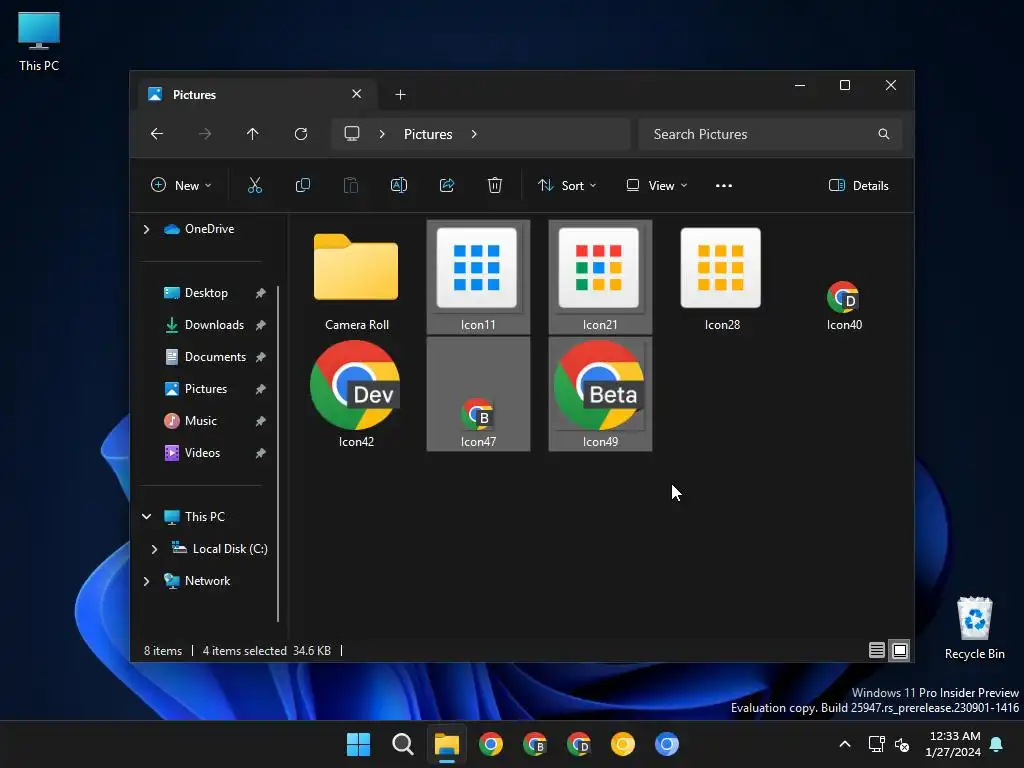The width and height of the screenshot is (1024, 768).
Task: Switch to details list view icon
Action: [877, 650]
